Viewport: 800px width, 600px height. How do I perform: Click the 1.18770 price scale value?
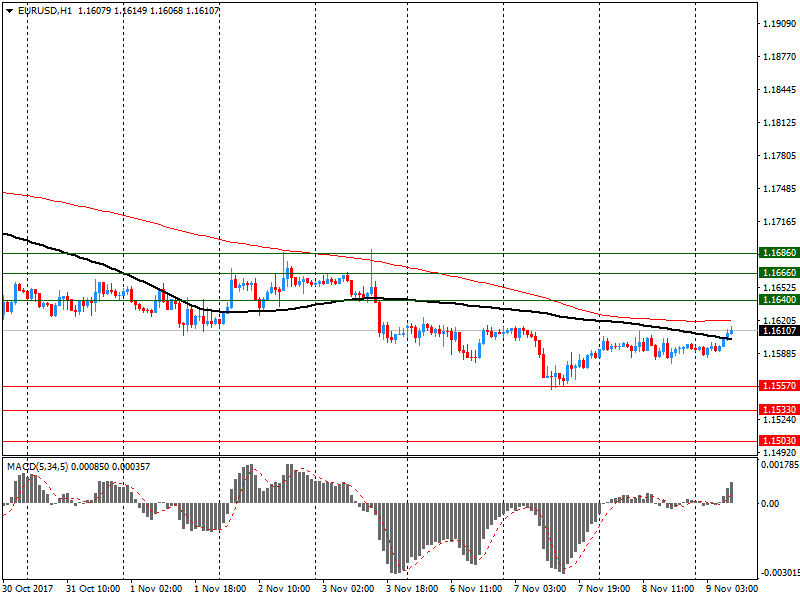pyautogui.click(x=779, y=57)
